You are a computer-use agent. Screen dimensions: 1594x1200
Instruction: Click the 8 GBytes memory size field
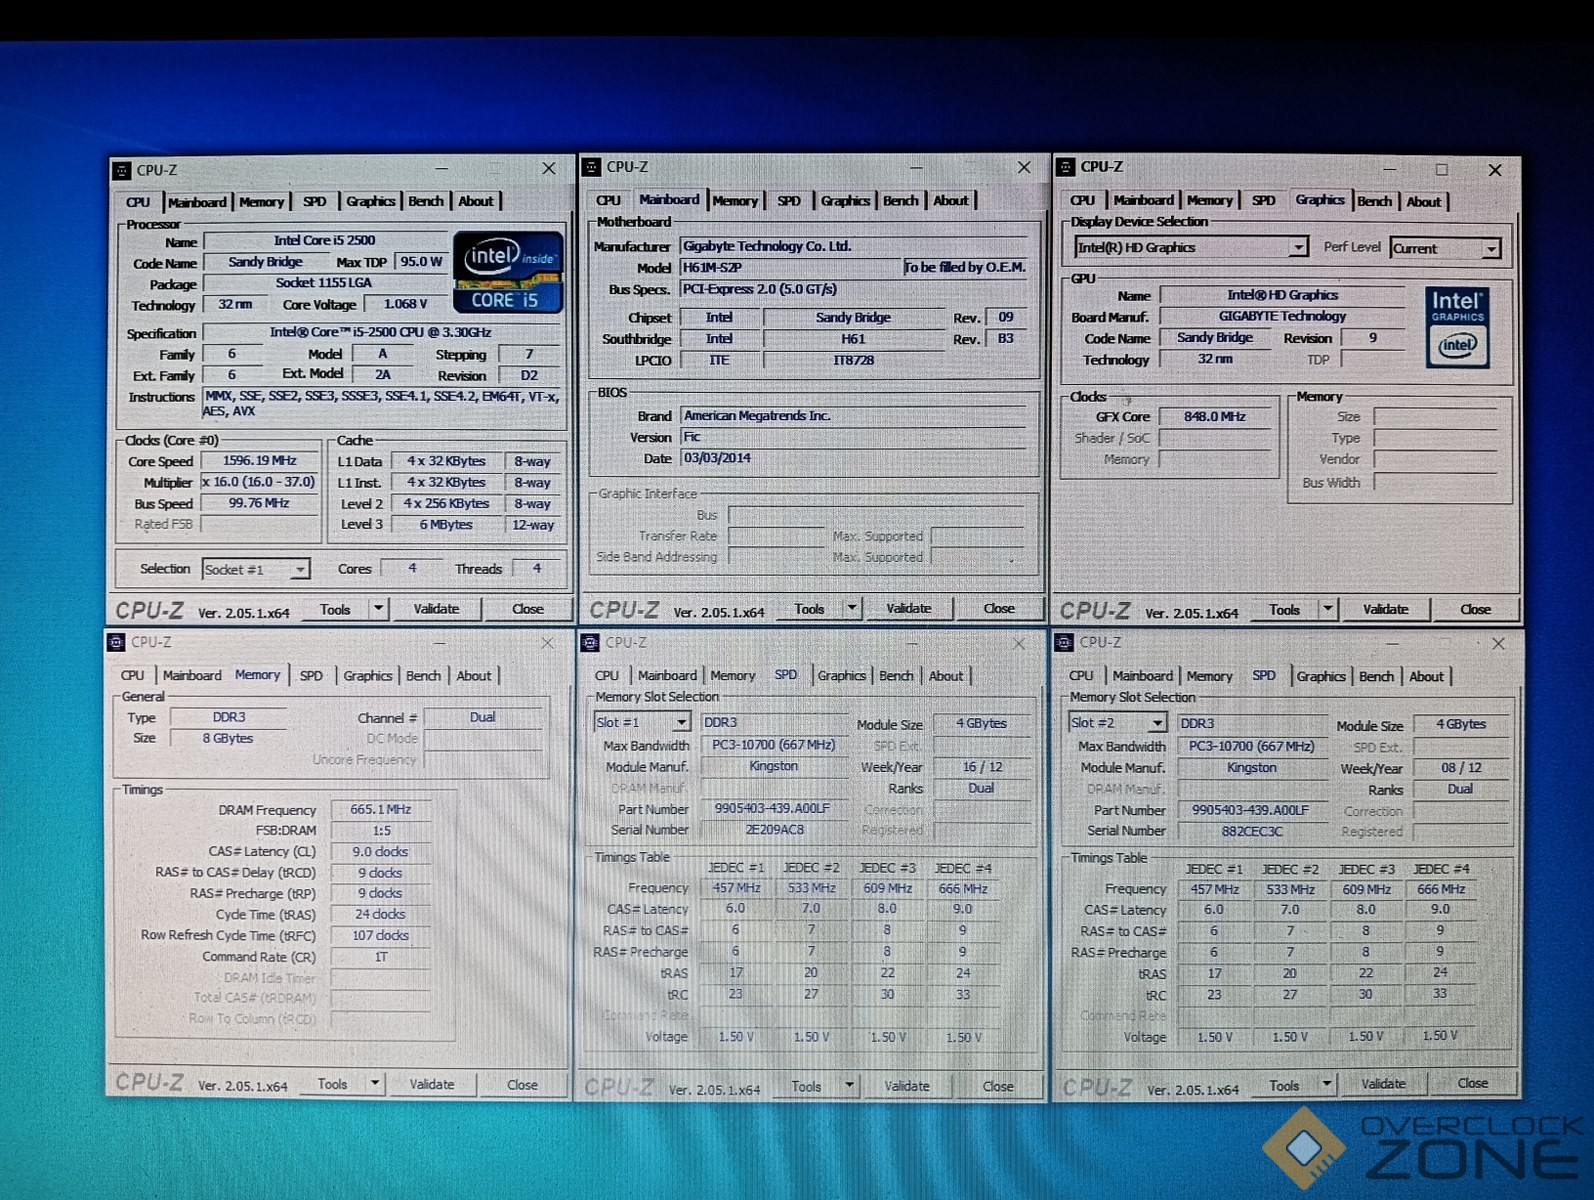(228, 738)
